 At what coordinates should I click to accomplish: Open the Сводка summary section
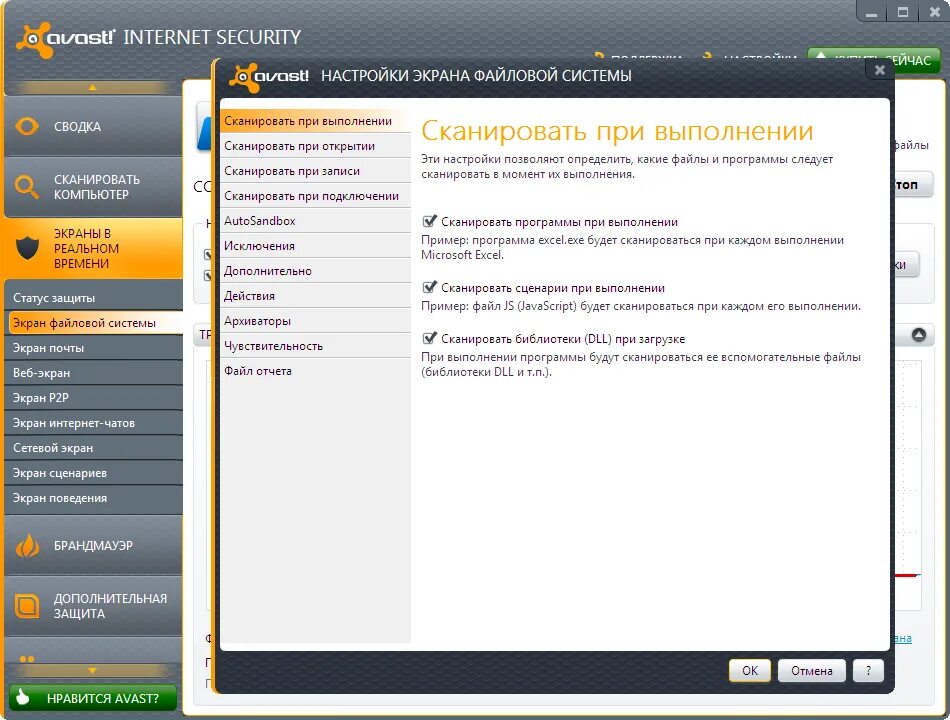click(x=93, y=127)
